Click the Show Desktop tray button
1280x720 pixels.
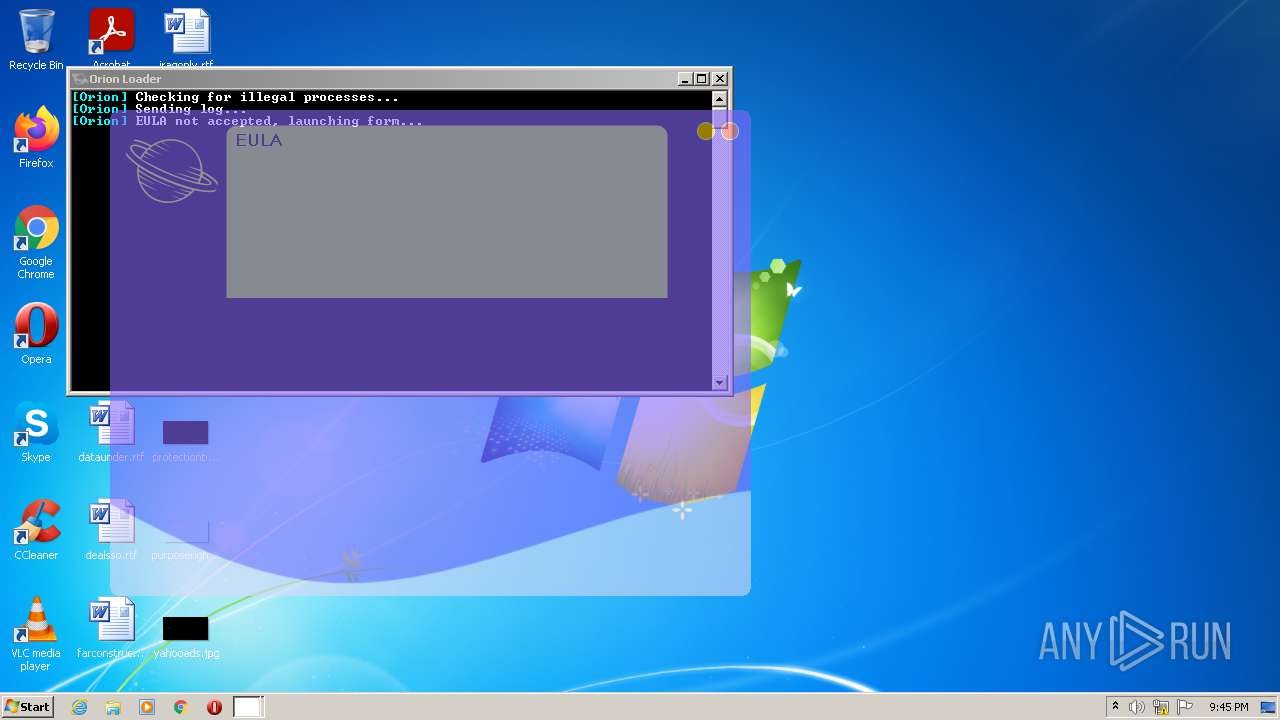[x=1269, y=707]
